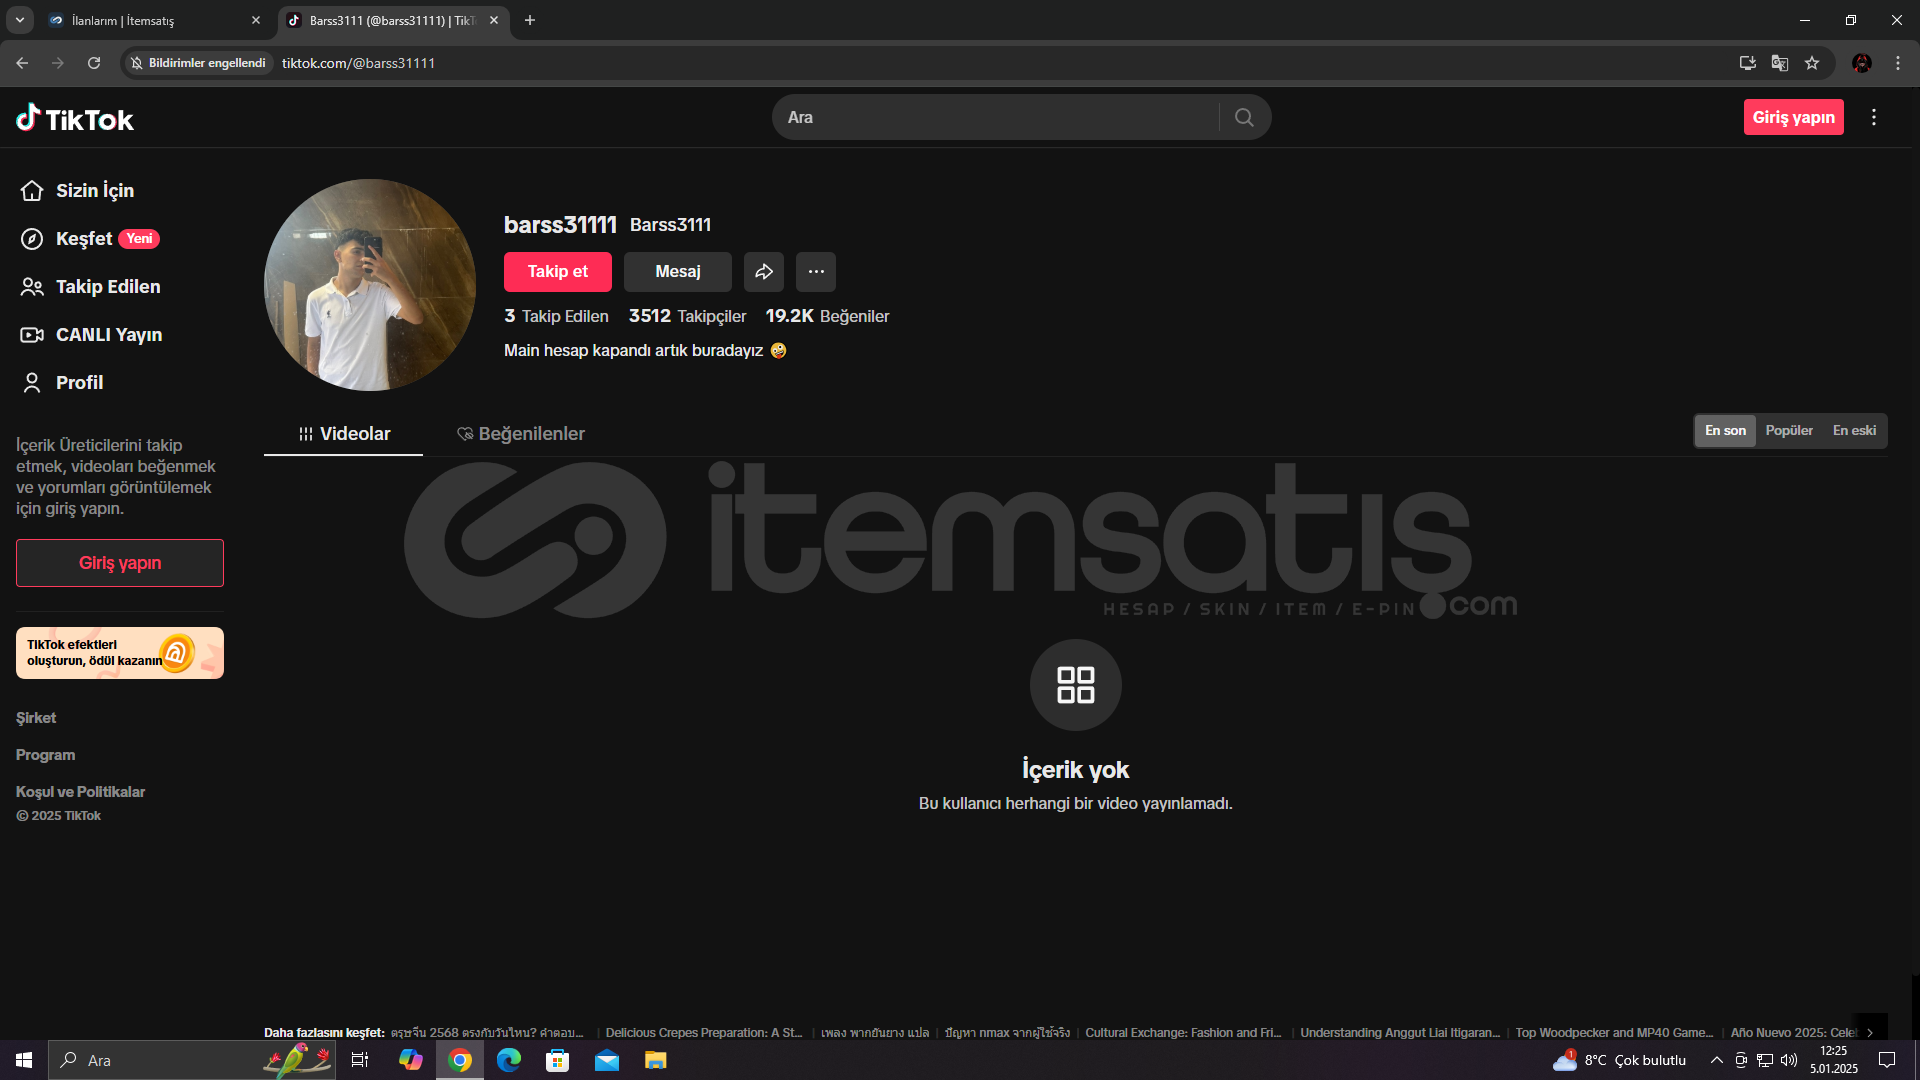Expand the Program footer section
Screen dimensions: 1920x1080
coord(45,755)
